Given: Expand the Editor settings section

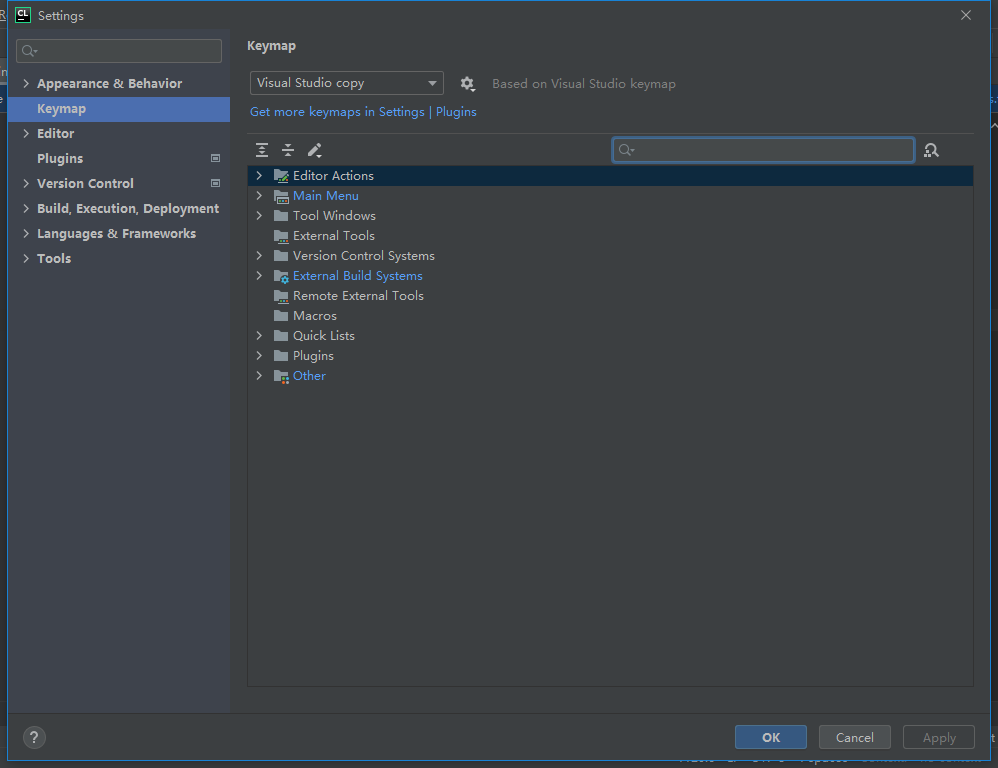Looking at the screenshot, I should click(26, 134).
